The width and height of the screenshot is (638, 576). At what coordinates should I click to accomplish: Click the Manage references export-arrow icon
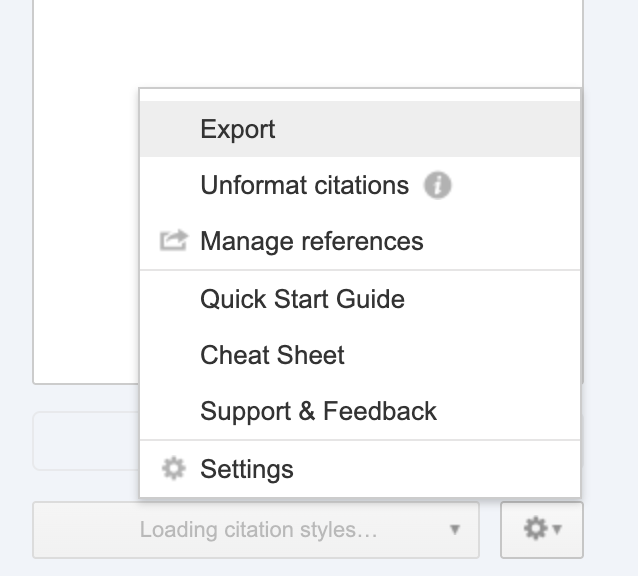[173, 241]
